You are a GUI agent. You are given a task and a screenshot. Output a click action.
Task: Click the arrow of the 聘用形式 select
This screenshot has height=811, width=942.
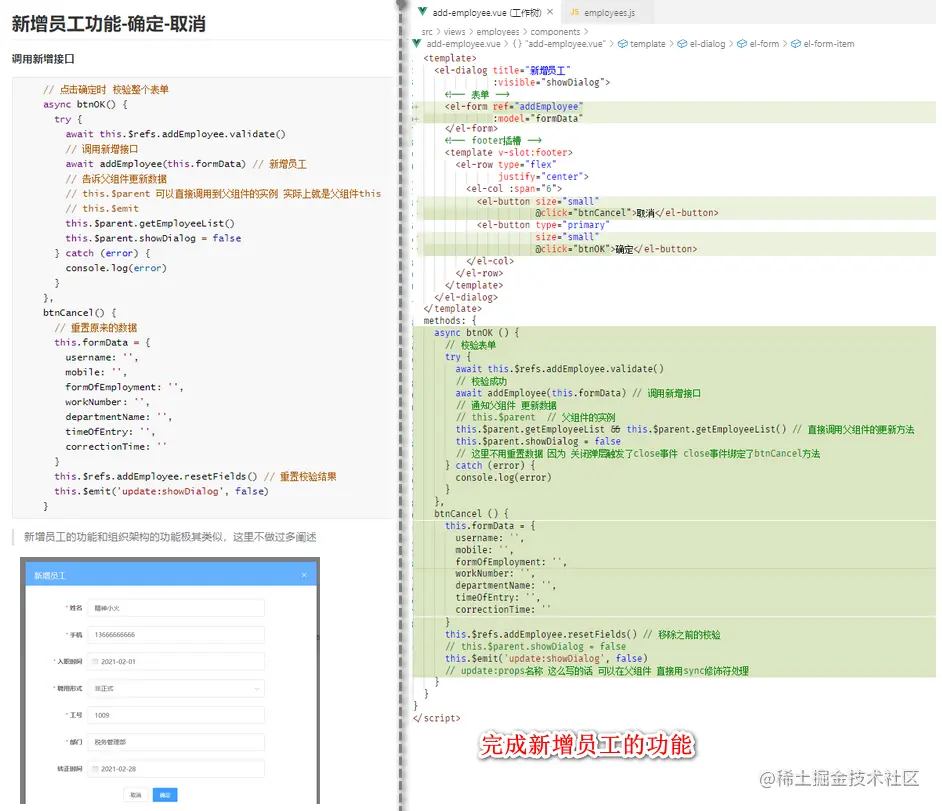(x=257, y=688)
